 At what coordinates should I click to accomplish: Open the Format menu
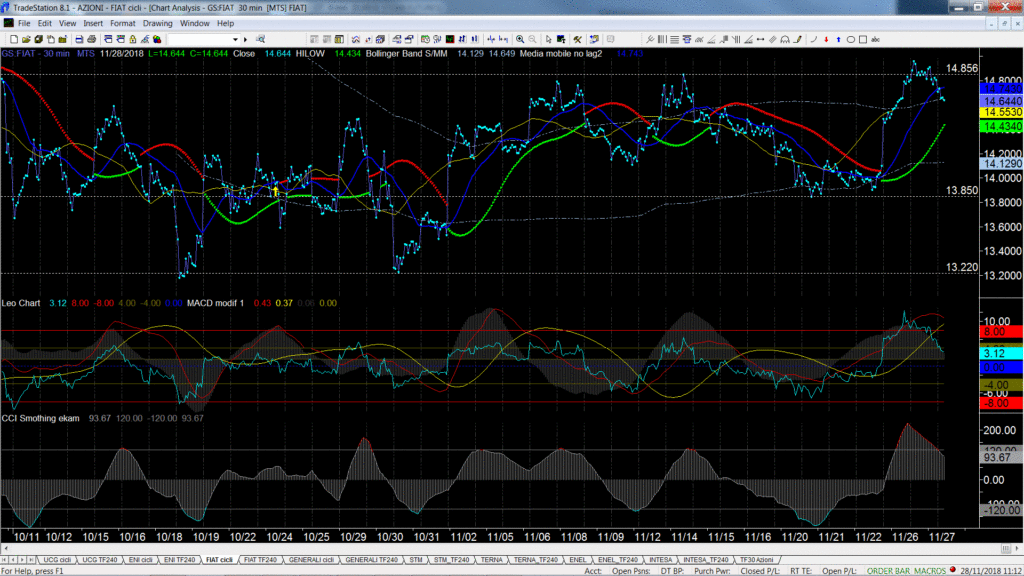point(122,24)
